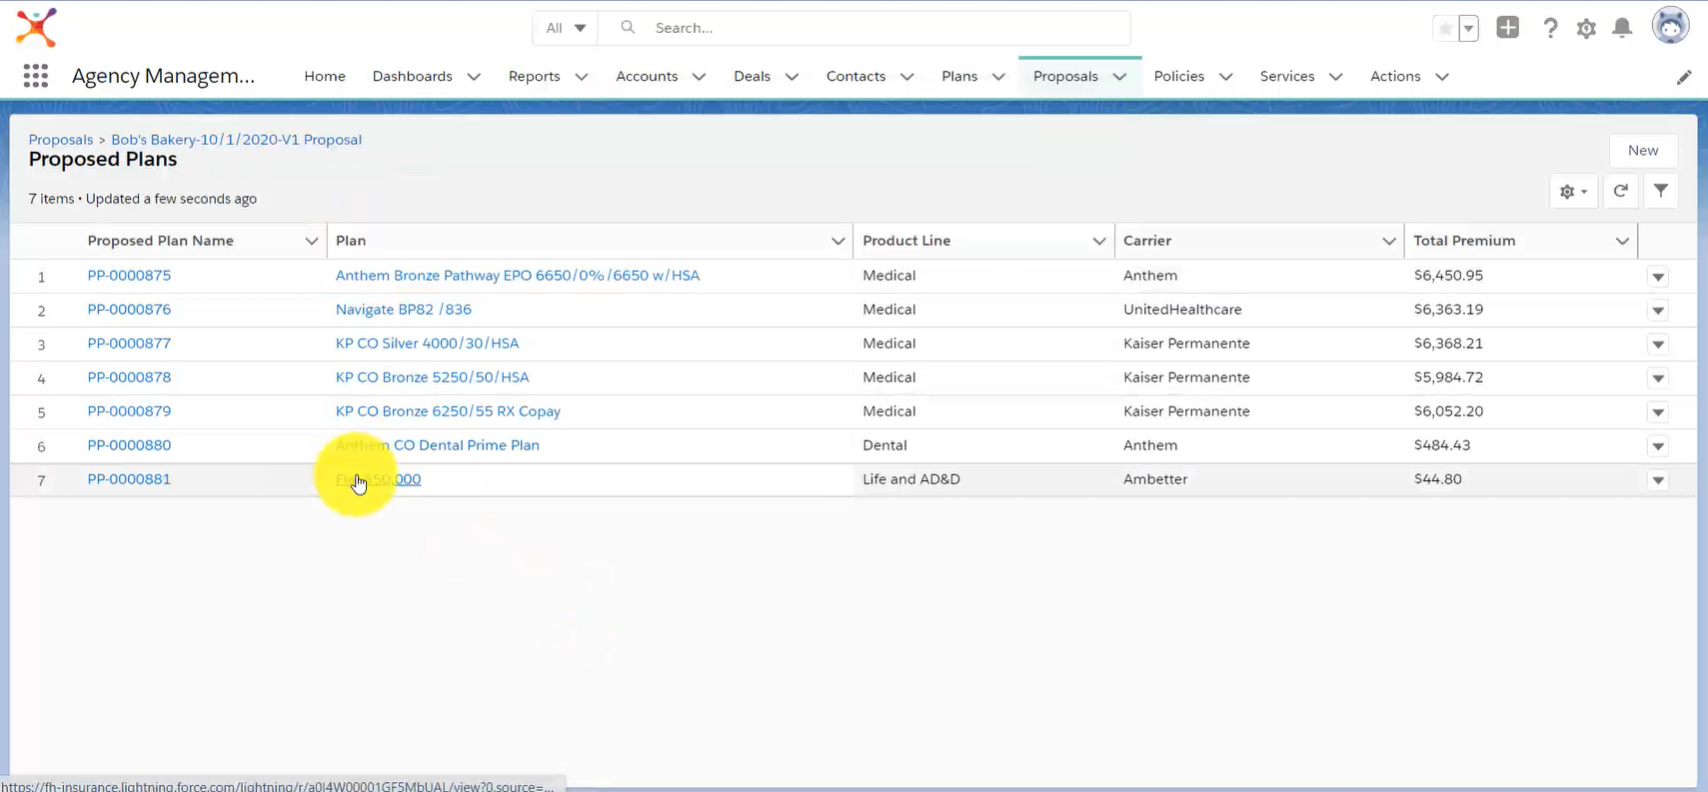The width and height of the screenshot is (1708, 792).
Task: Open Anthem CO Dental Prime Plan link
Action: point(438,445)
